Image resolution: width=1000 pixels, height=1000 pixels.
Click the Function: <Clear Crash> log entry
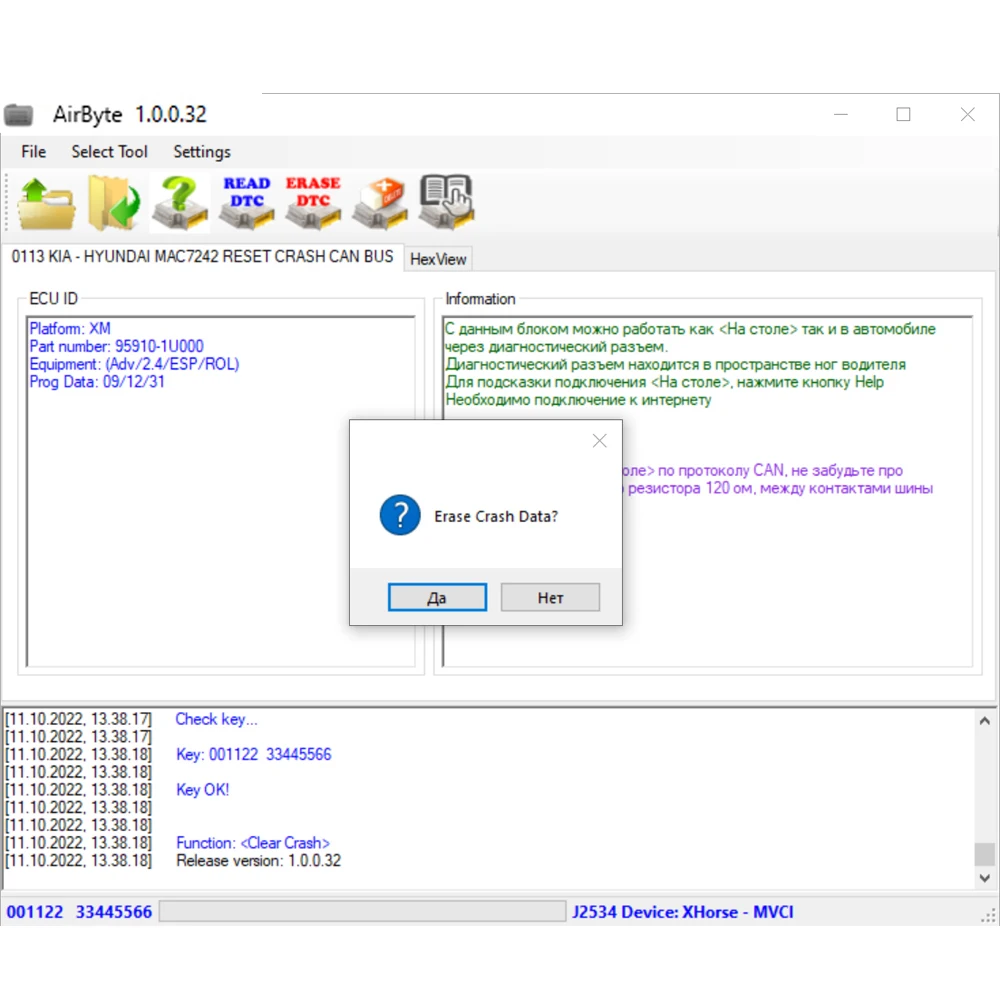click(253, 843)
